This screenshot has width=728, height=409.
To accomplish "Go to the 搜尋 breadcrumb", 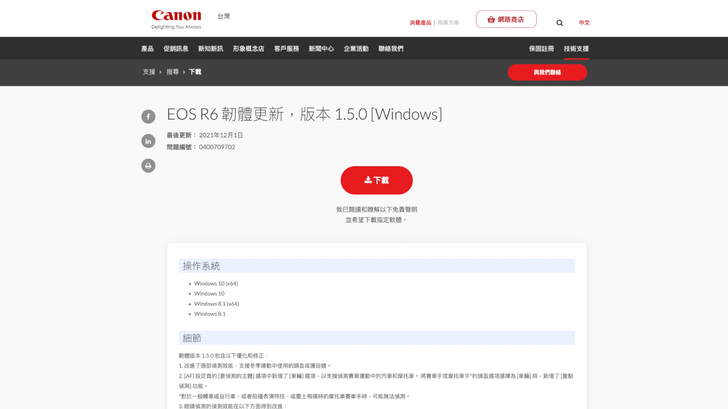I will coord(173,72).
